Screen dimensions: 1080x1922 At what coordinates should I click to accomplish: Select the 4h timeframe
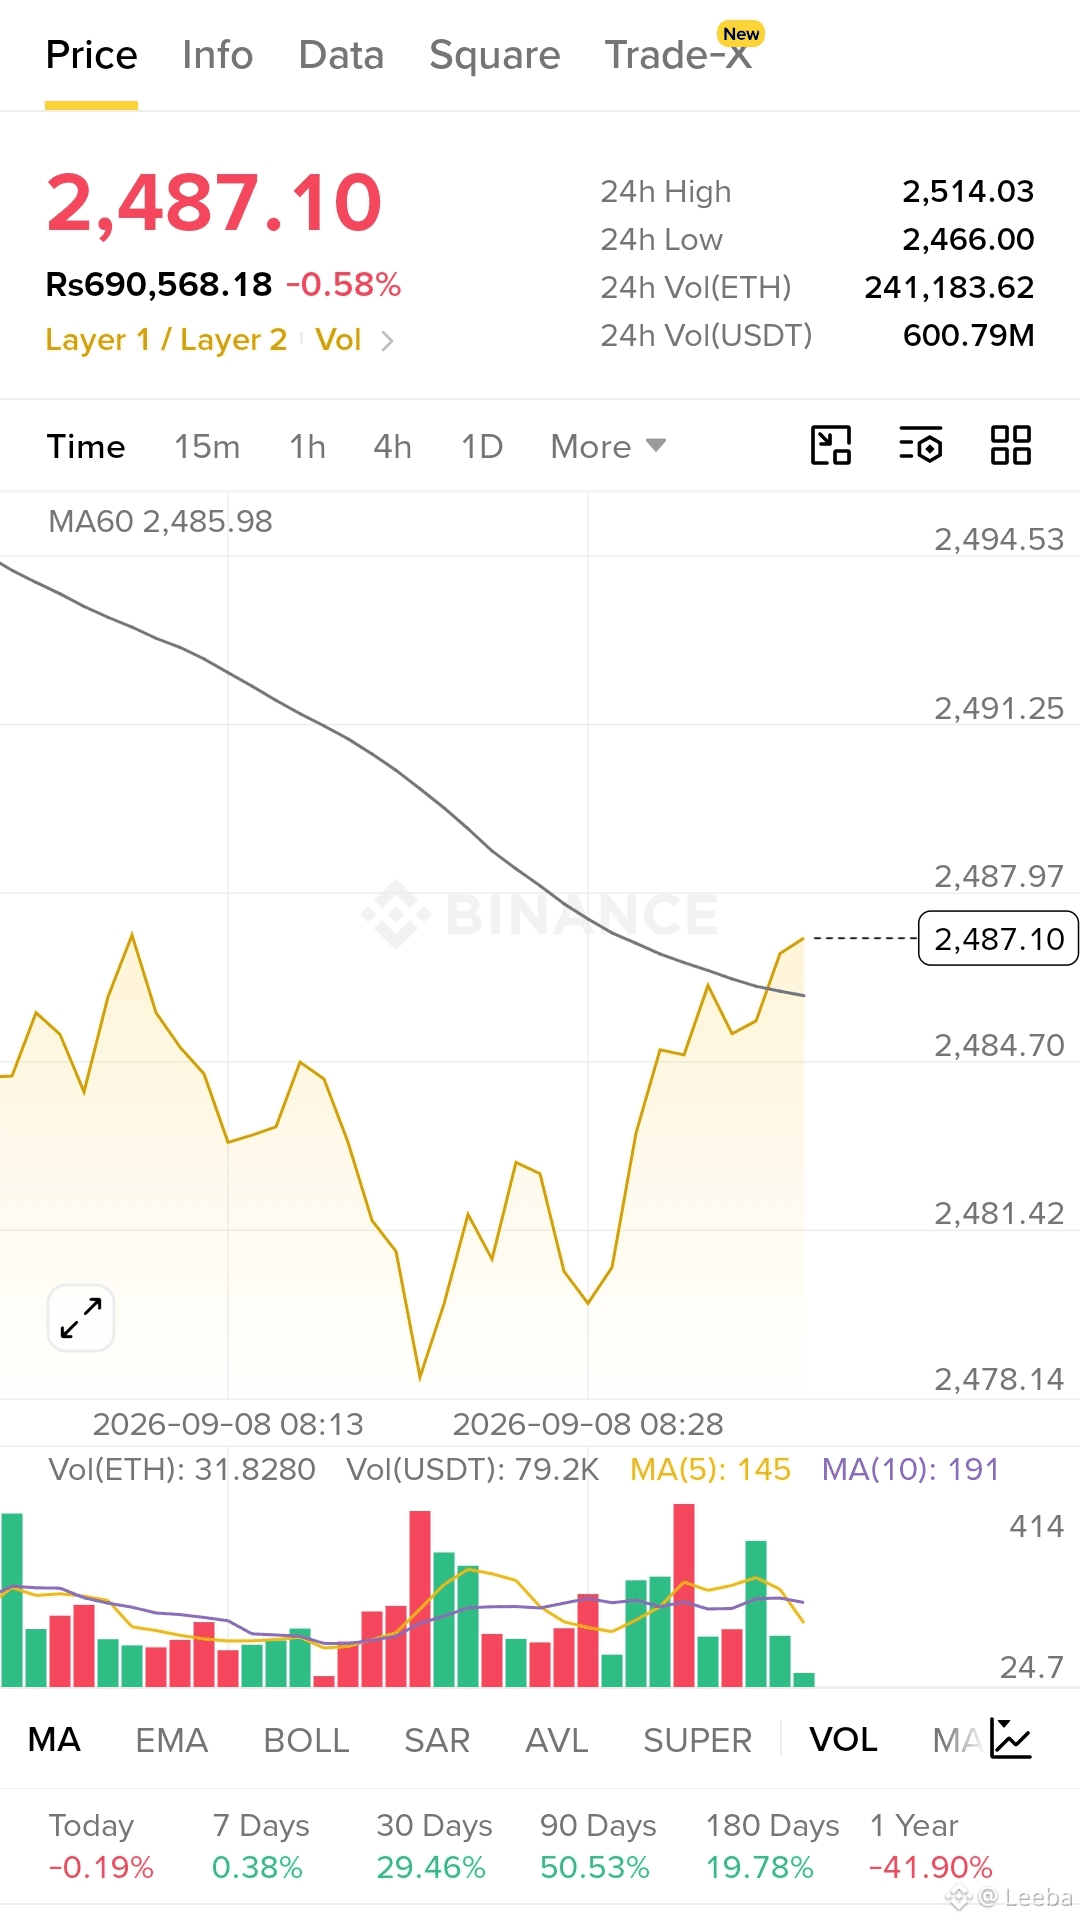[392, 446]
